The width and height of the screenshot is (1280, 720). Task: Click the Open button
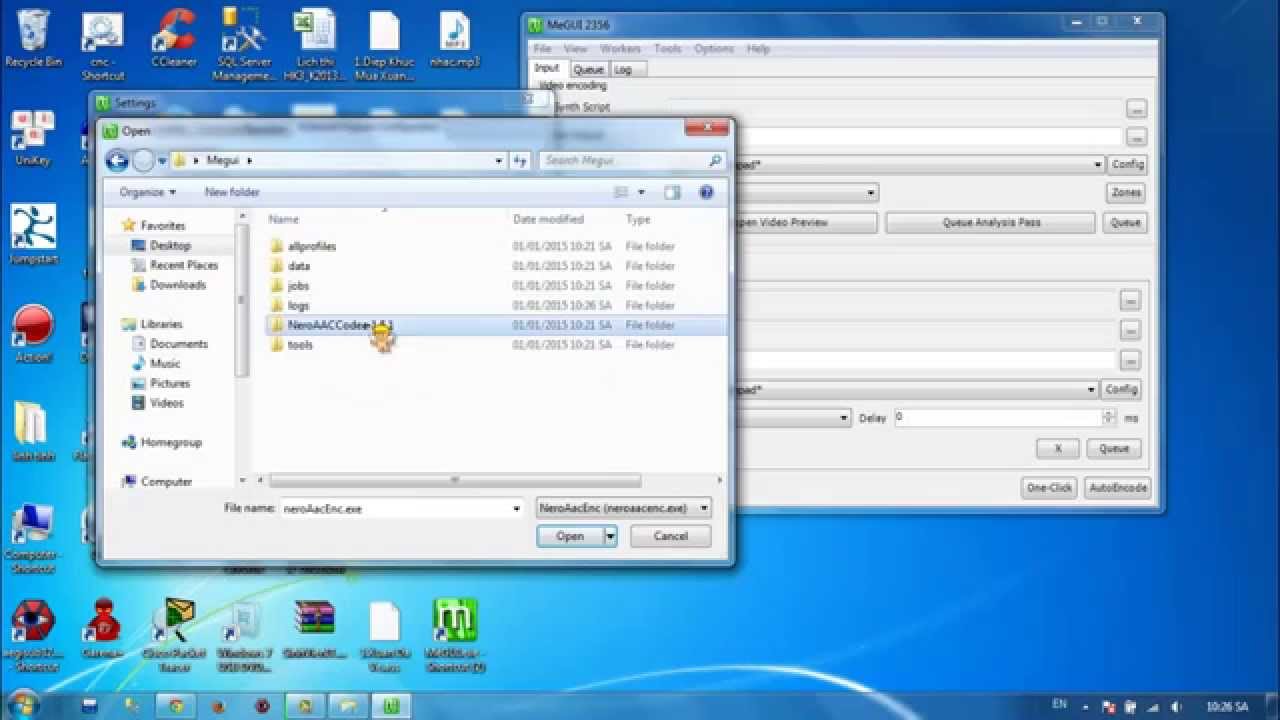click(x=570, y=536)
